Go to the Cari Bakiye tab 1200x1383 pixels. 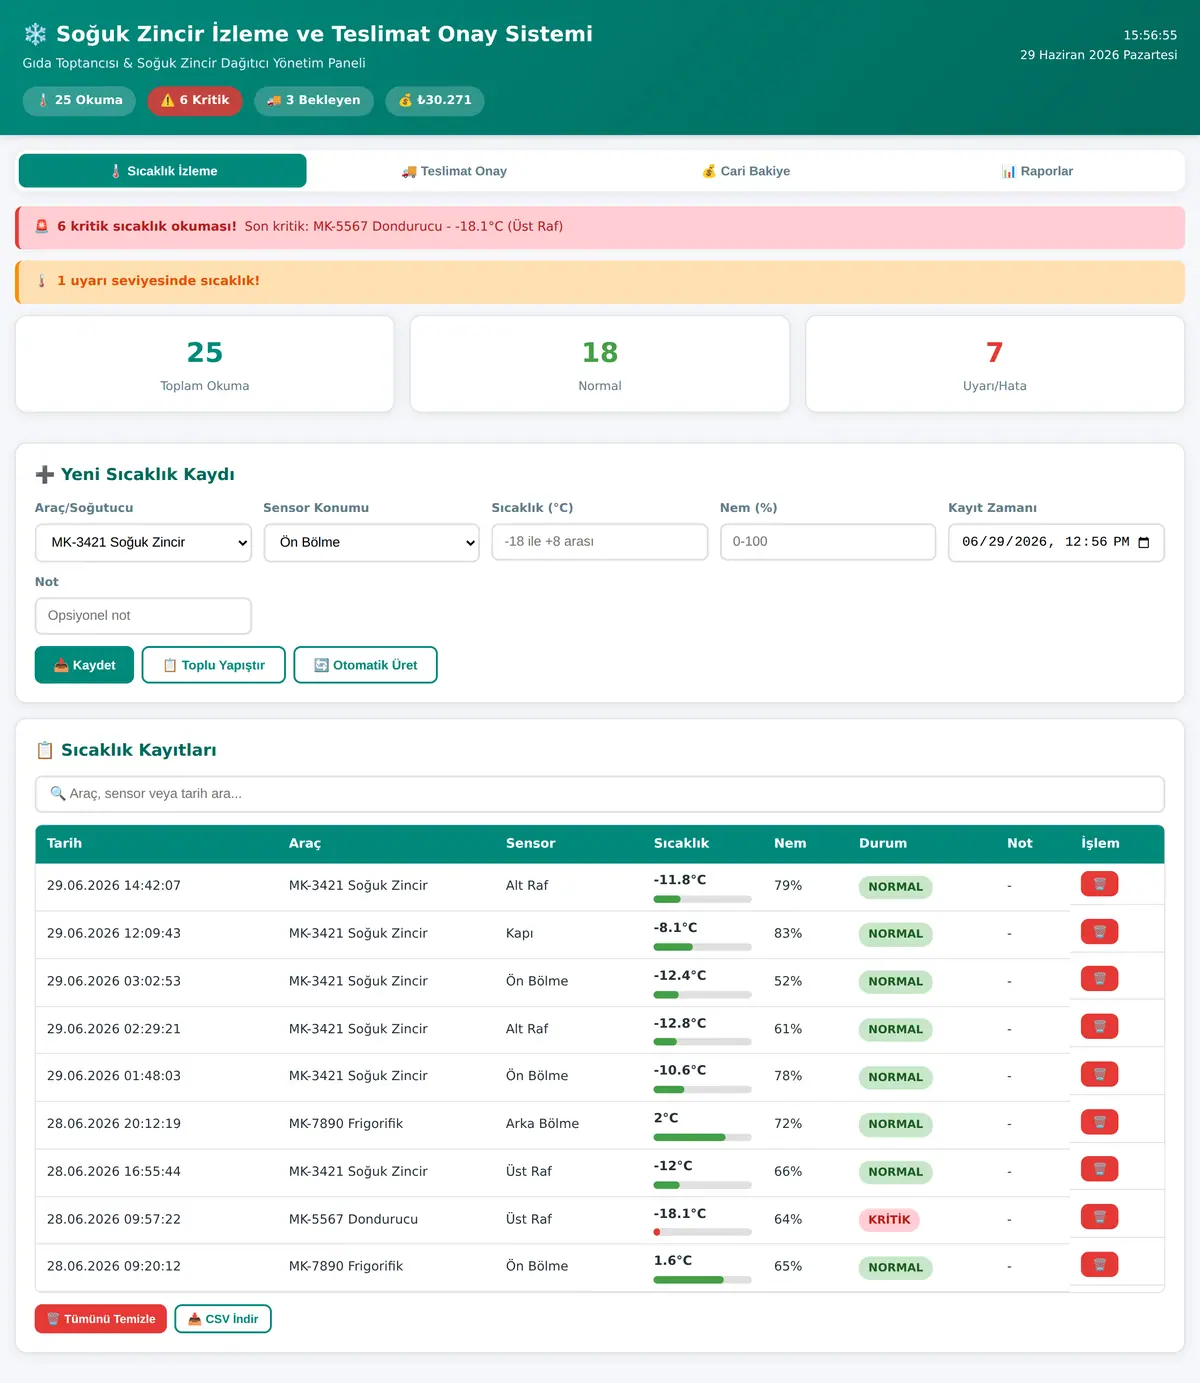[x=746, y=171]
